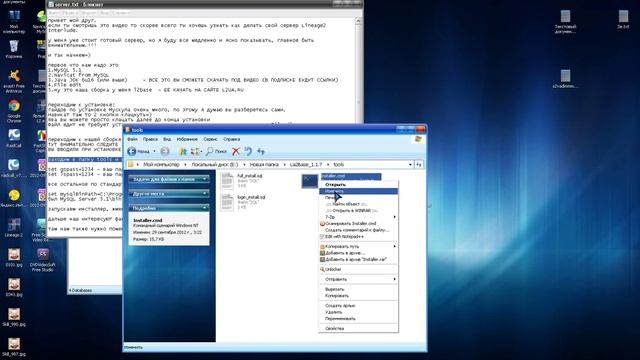Image resolution: width=640 pixels, height=360 pixels.
Task: Open the Google Chrome desktop shortcut
Action: [x=14, y=111]
